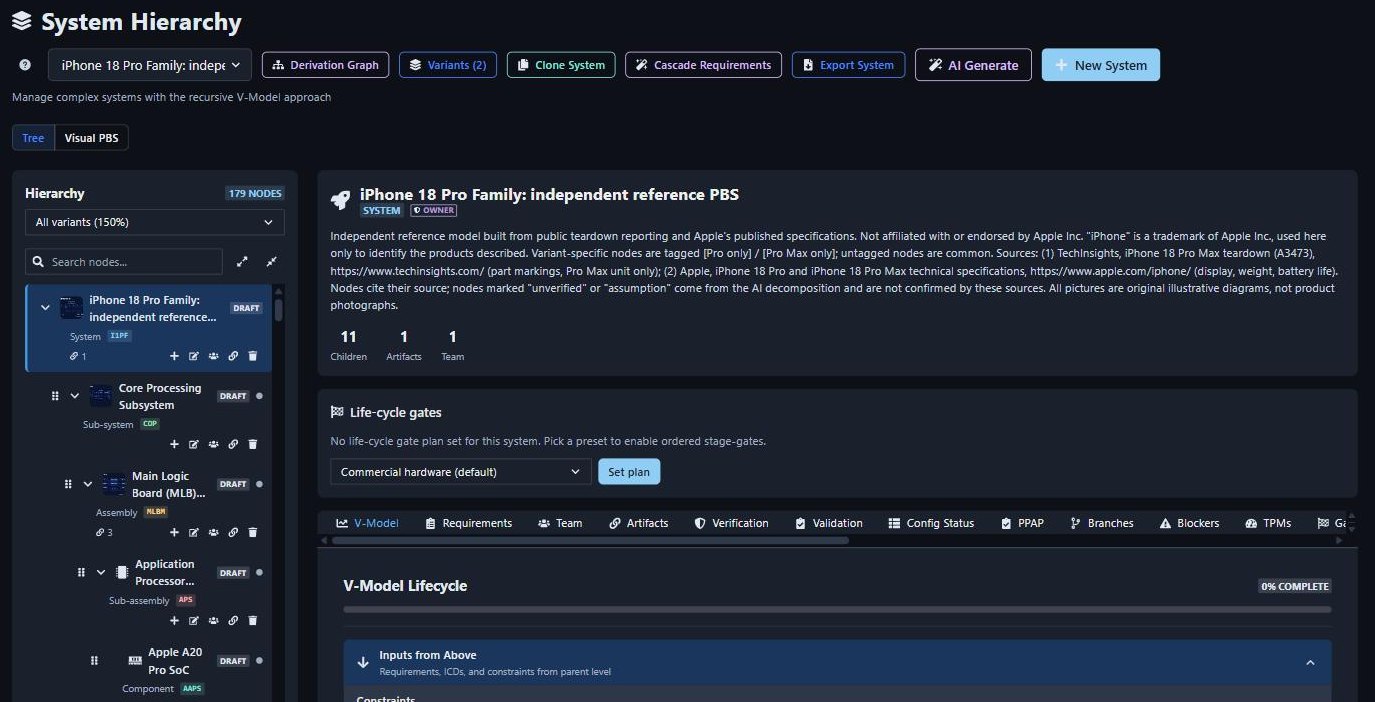Viewport: 1375px width, 702px height.
Task: Switch to the Visual PBS view
Action: click(91, 138)
